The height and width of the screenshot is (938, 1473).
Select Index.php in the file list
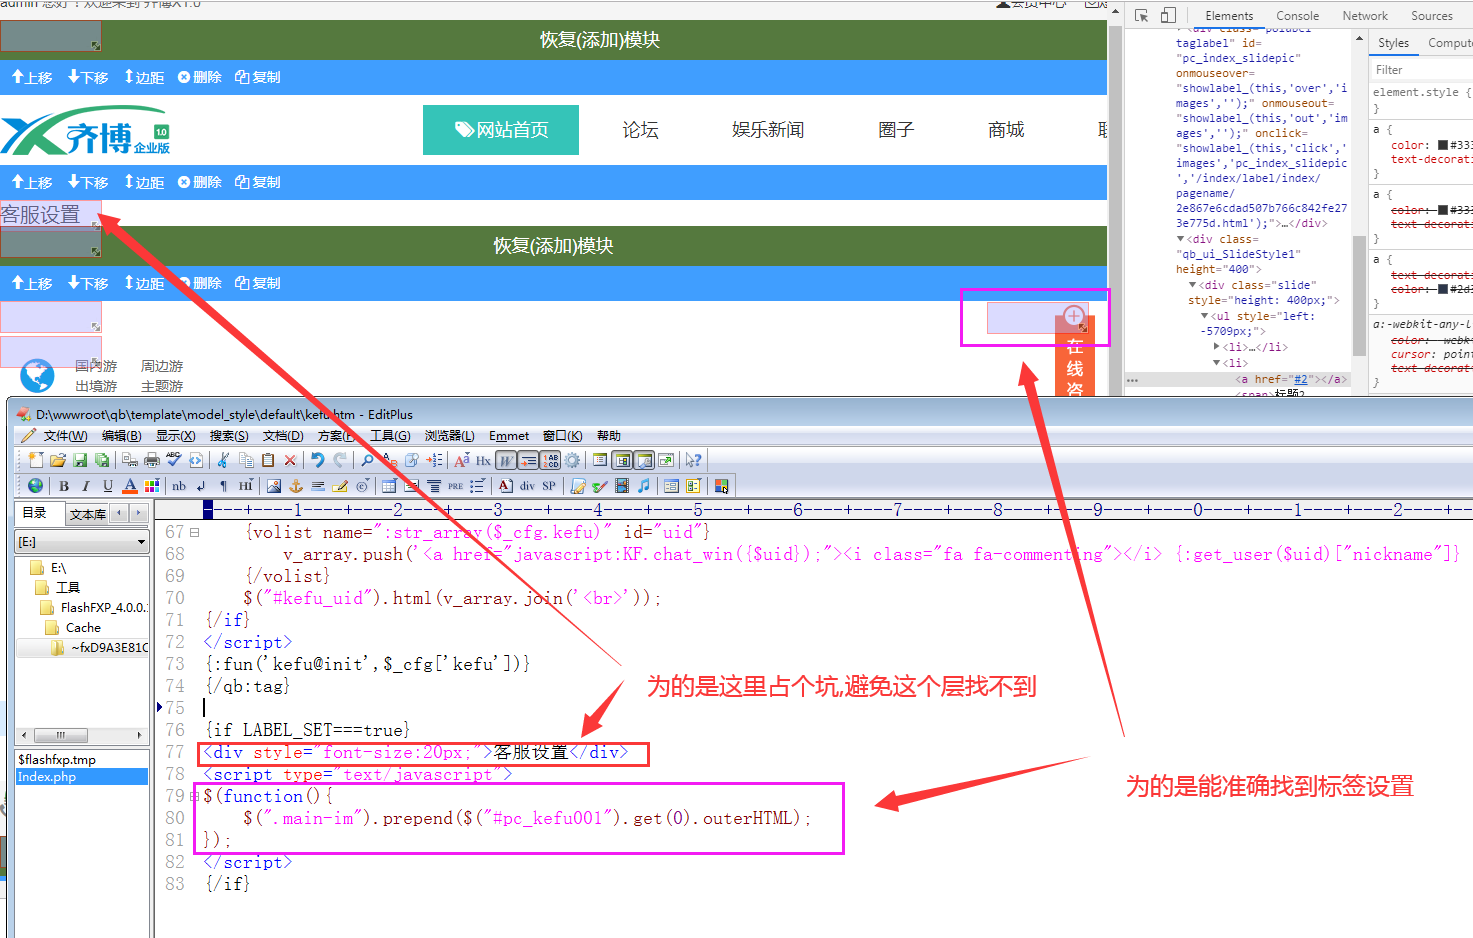[x=47, y=777]
